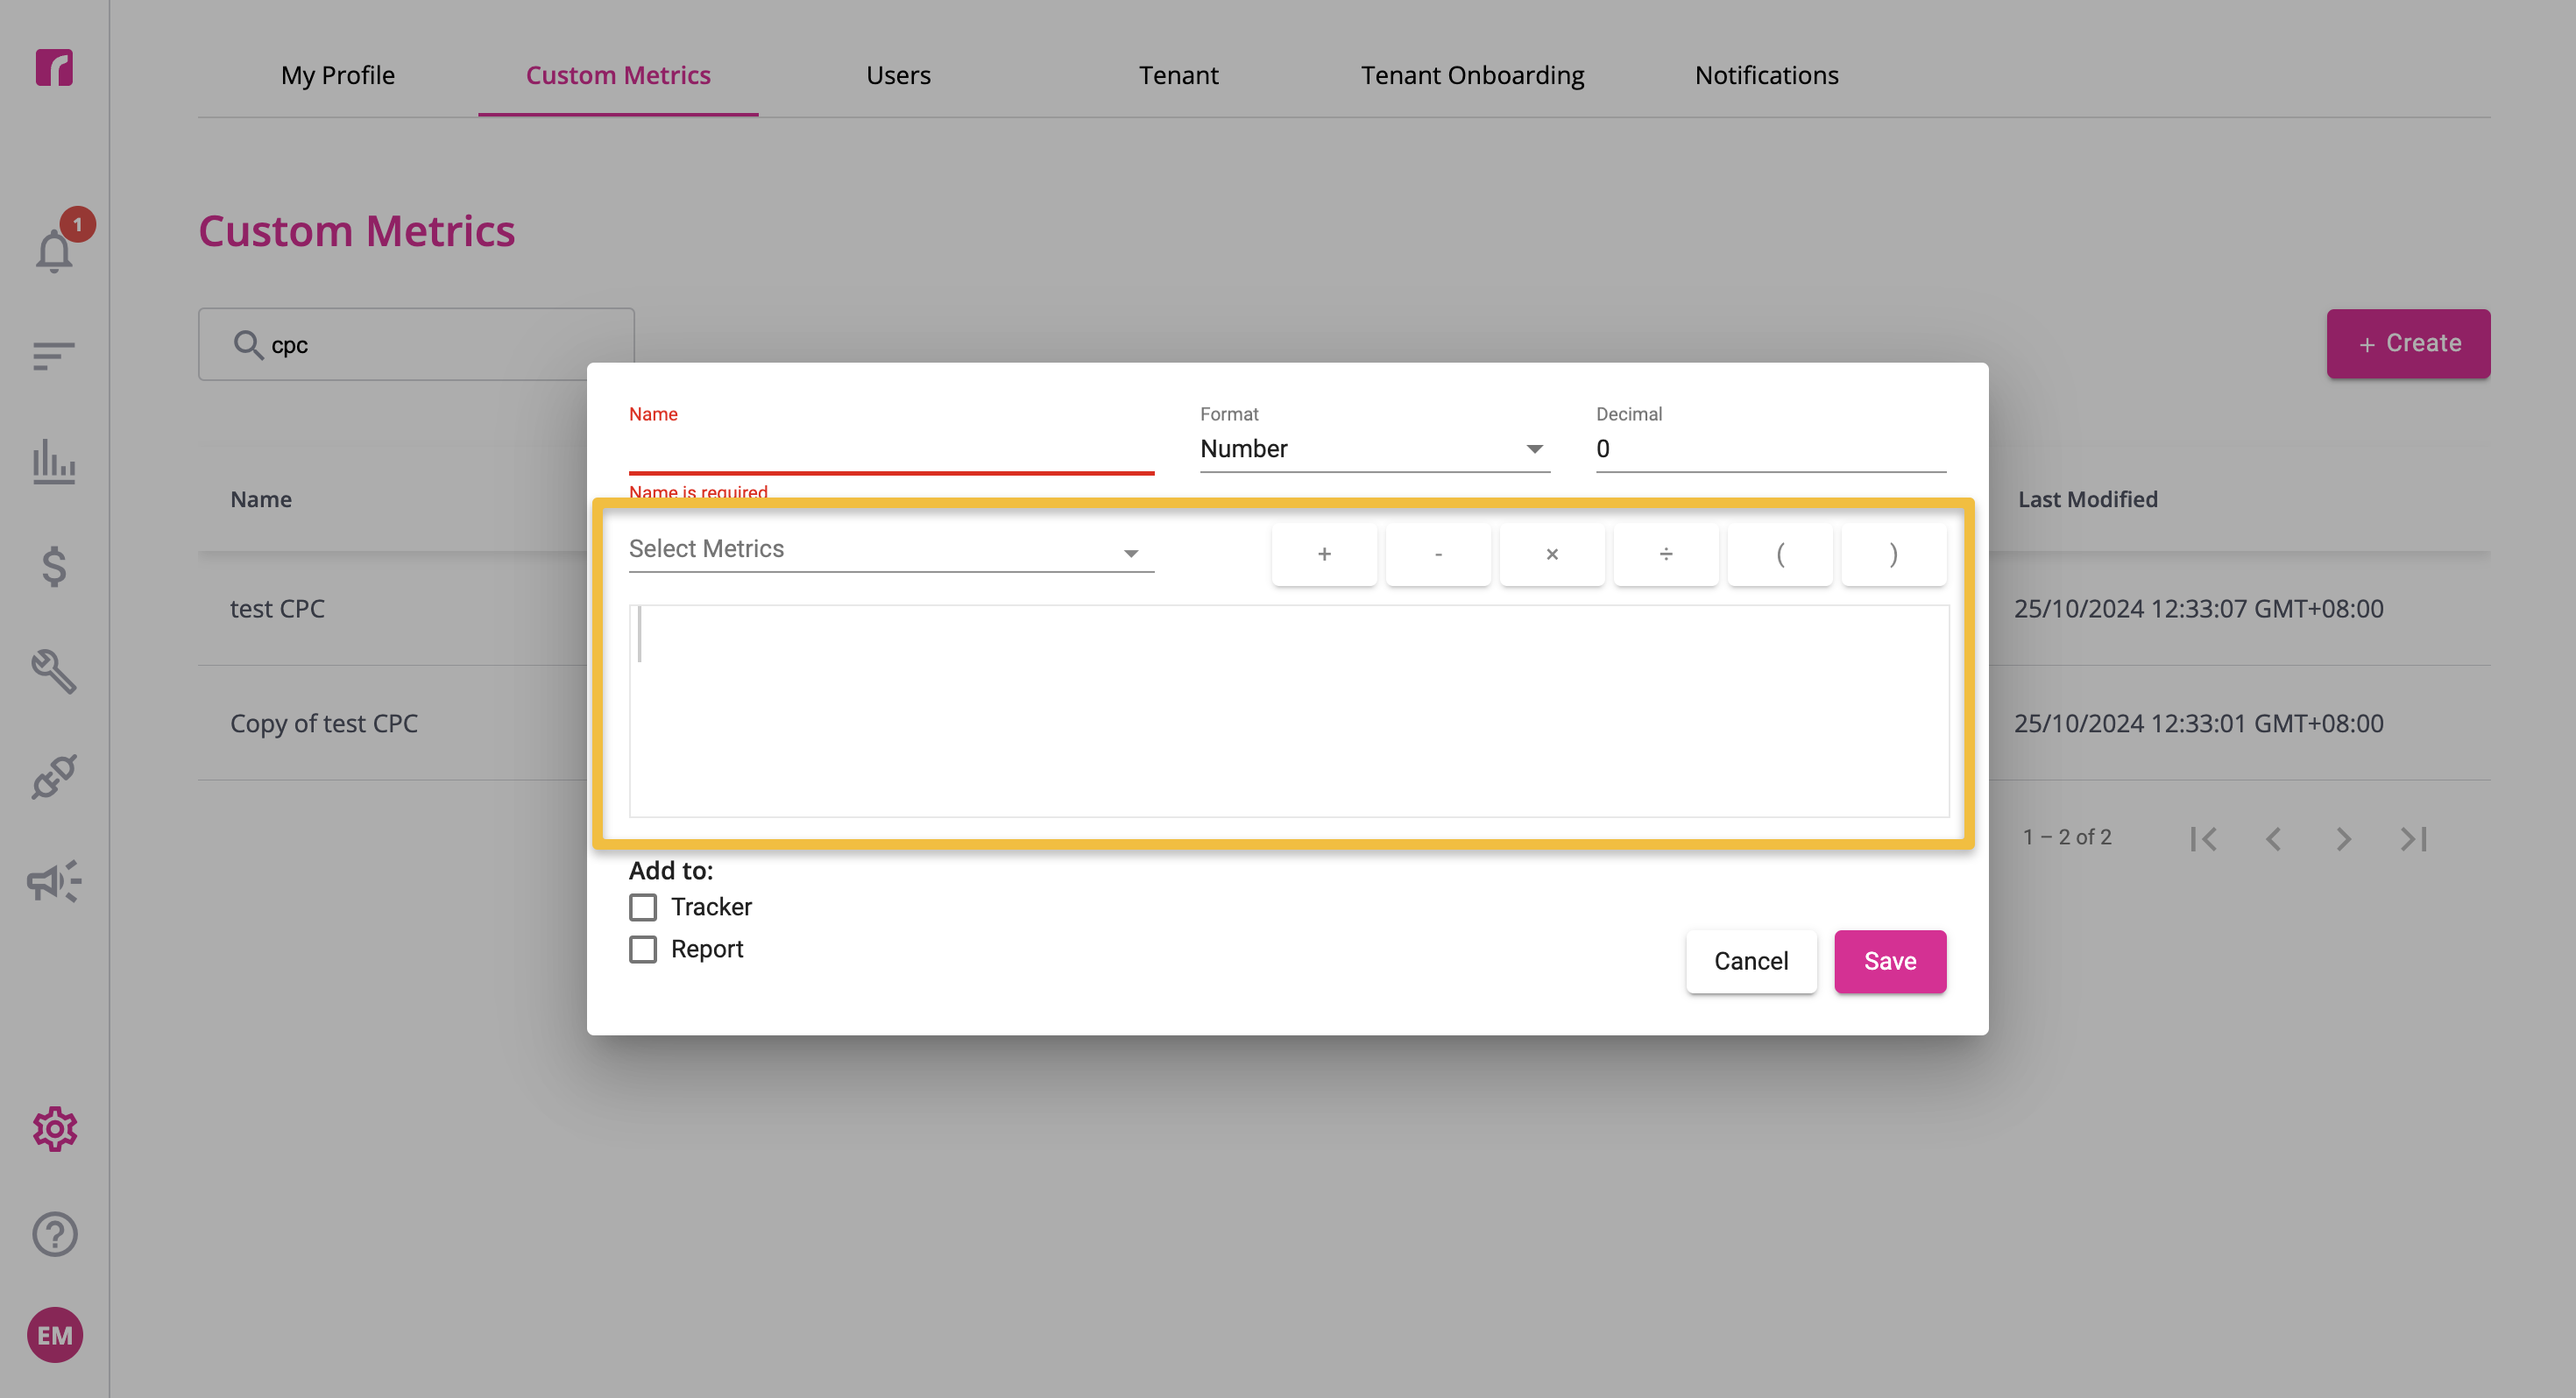2576x1398 pixels.
Task: Expand the Select Metrics dropdown
Action: click(891, 550)
